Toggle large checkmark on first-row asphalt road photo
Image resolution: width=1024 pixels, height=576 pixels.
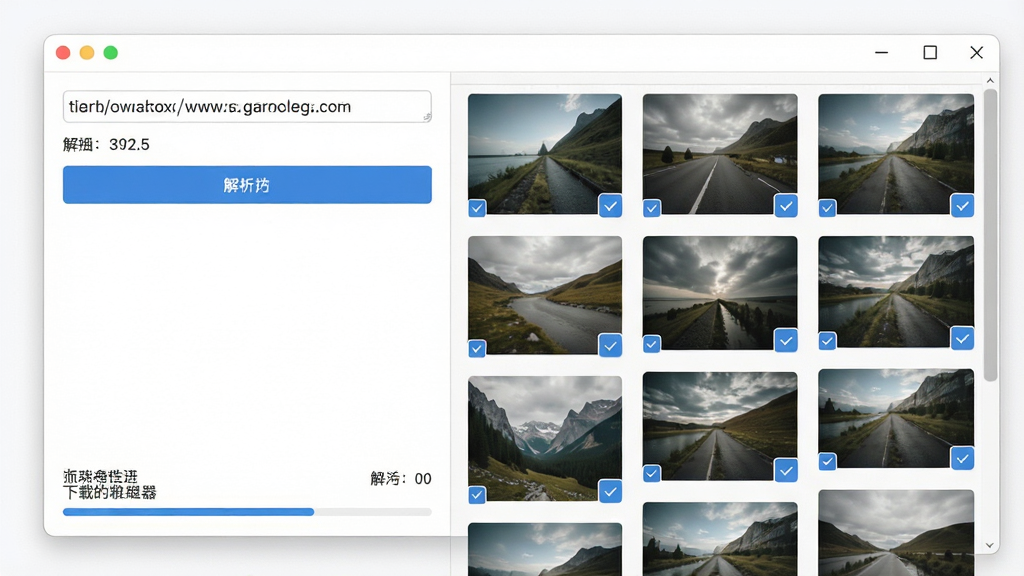click(x=786, y=206)
